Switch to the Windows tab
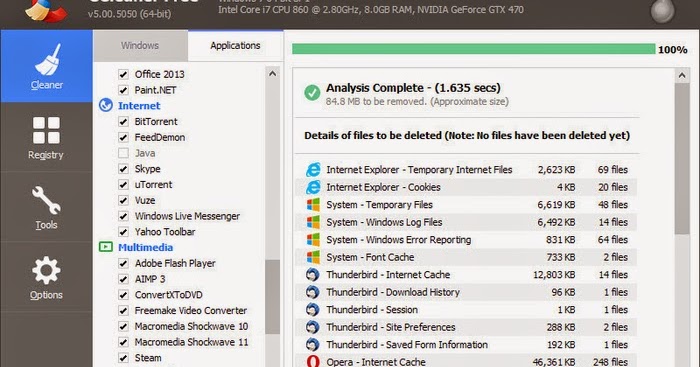 (x=140, y=46)
